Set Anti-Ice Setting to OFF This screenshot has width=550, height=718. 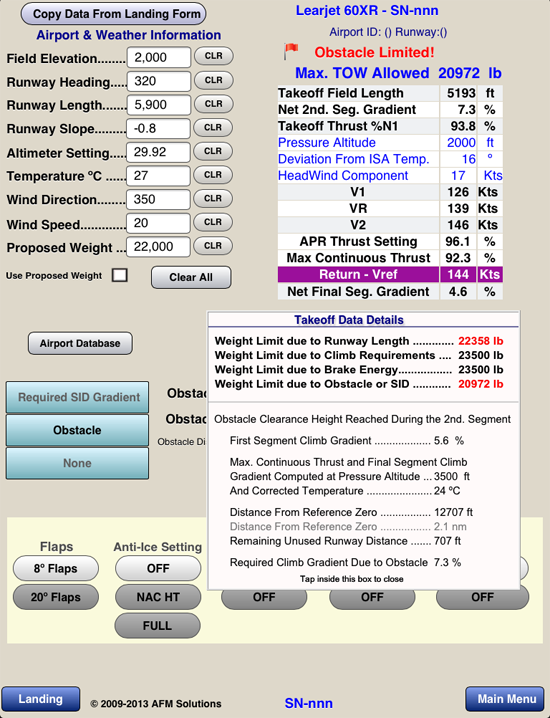158,568
